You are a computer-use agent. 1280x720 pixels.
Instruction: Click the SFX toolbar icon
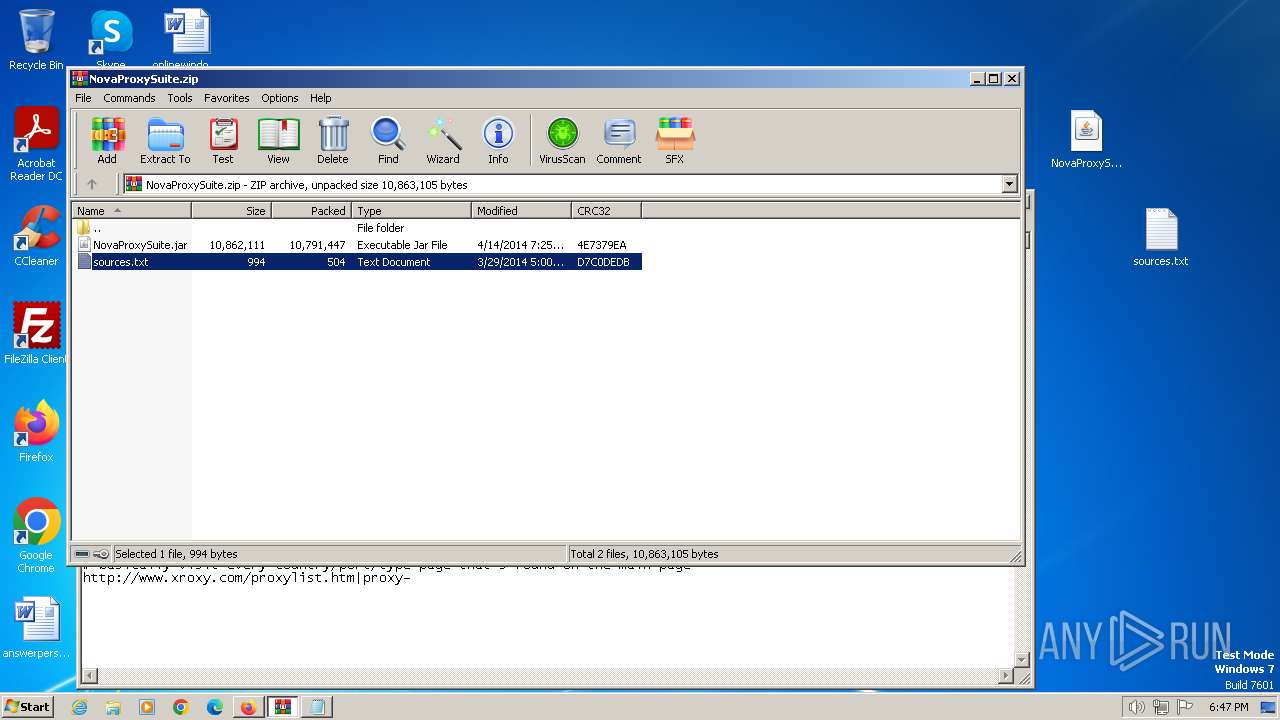pos(675,140)
